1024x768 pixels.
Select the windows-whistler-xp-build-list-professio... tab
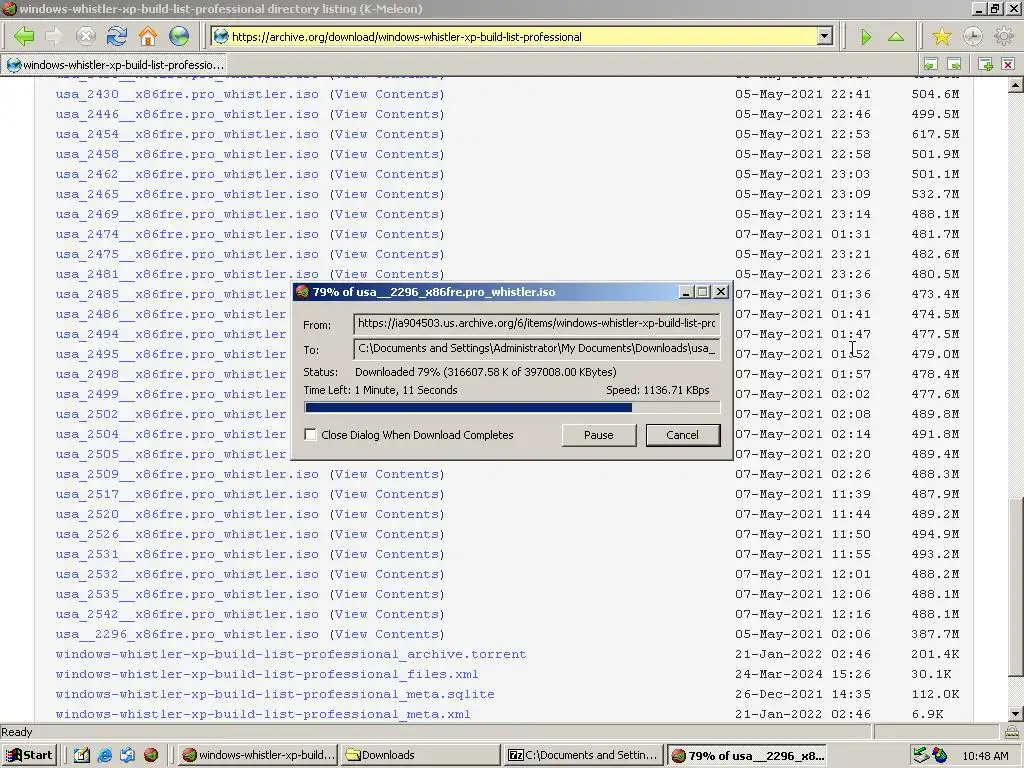click(x=116, y=65)
